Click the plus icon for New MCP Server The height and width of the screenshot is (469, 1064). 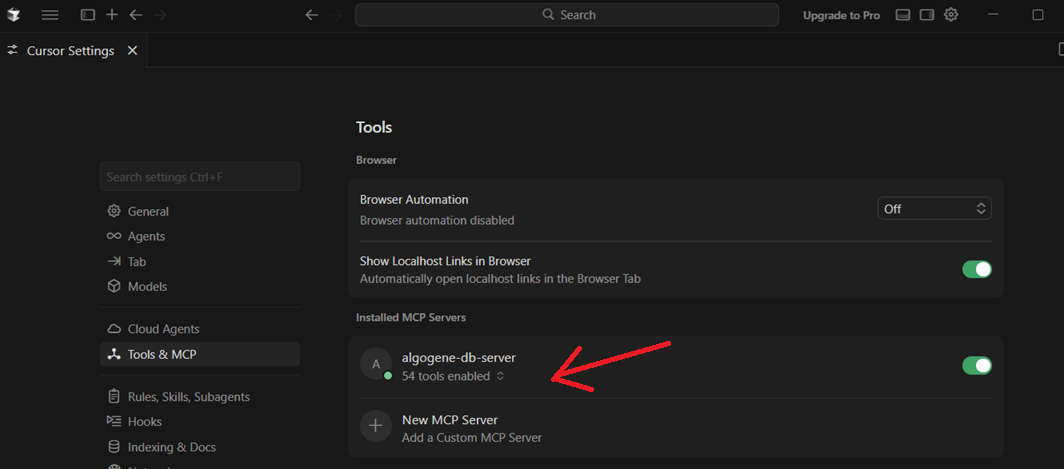pyautogui.click(x=376, y=426)
